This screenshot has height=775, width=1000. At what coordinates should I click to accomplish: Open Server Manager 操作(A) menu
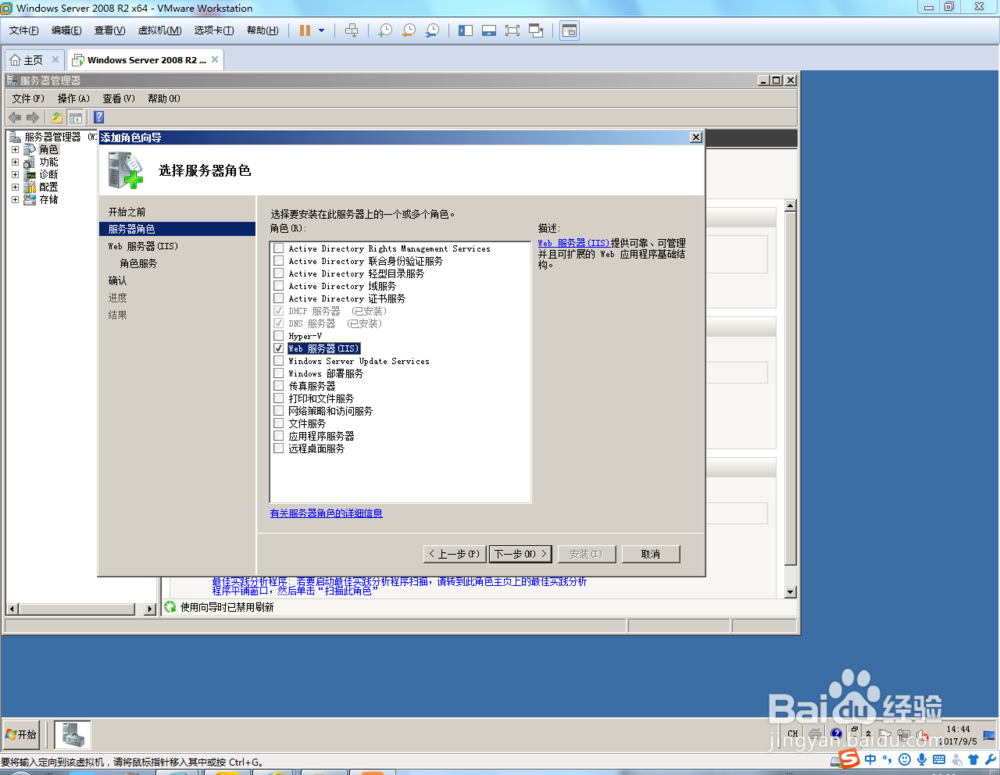[x=73, y=98]
